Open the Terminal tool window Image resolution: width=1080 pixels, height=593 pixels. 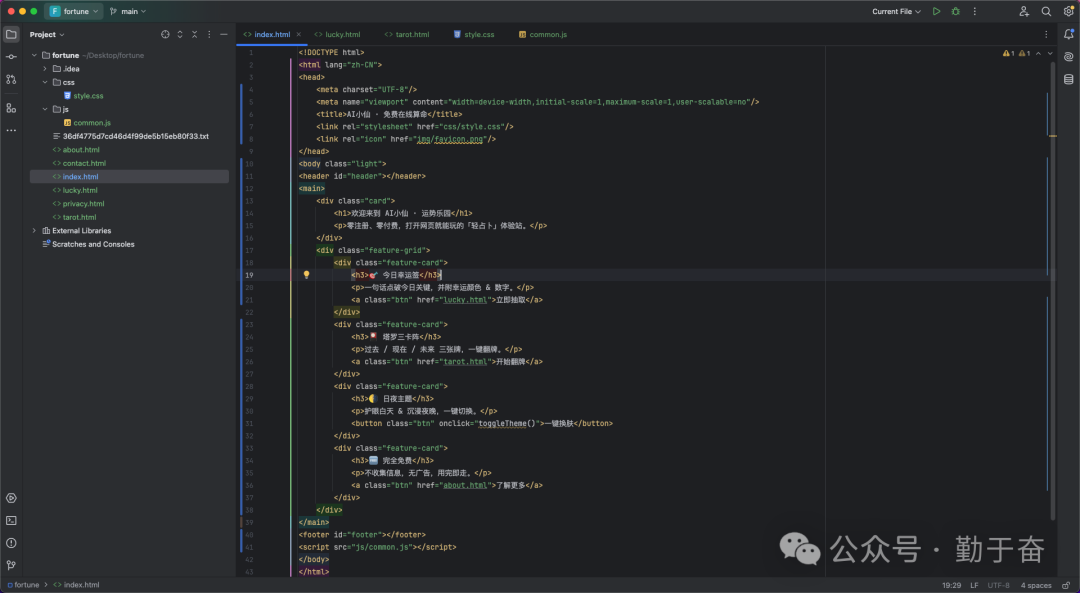[11, 521]
